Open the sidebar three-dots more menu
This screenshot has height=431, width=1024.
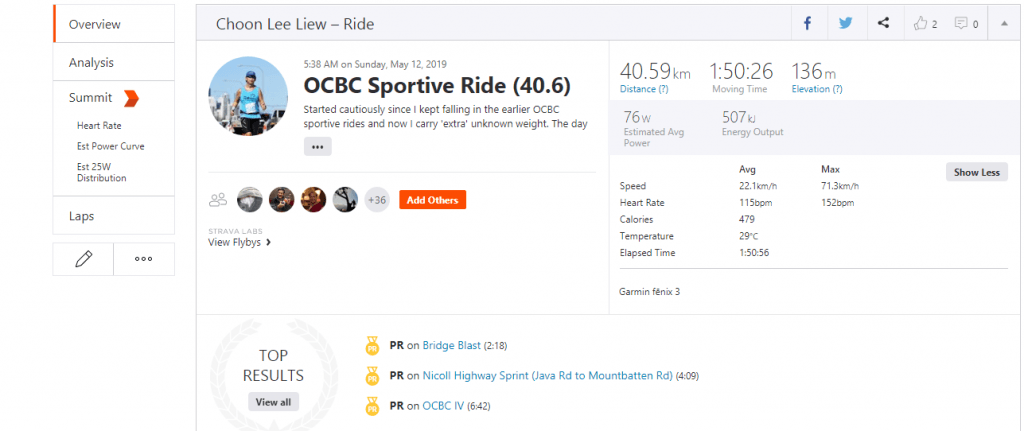click(144, 259)
